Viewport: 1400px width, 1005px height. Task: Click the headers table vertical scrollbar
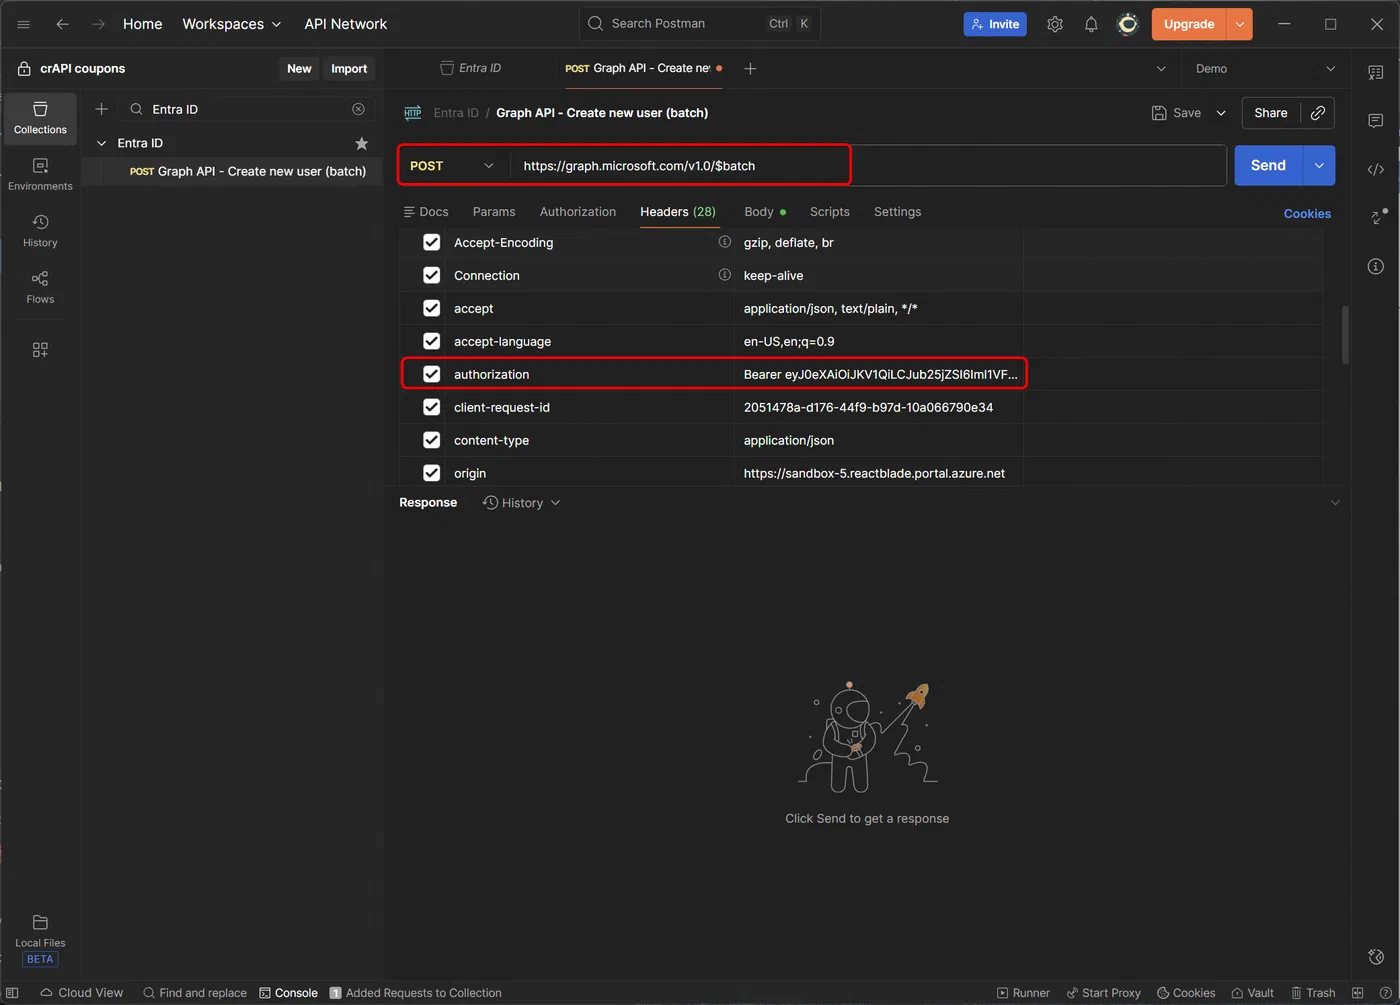pyautogui.click(x=1345, y=335)
